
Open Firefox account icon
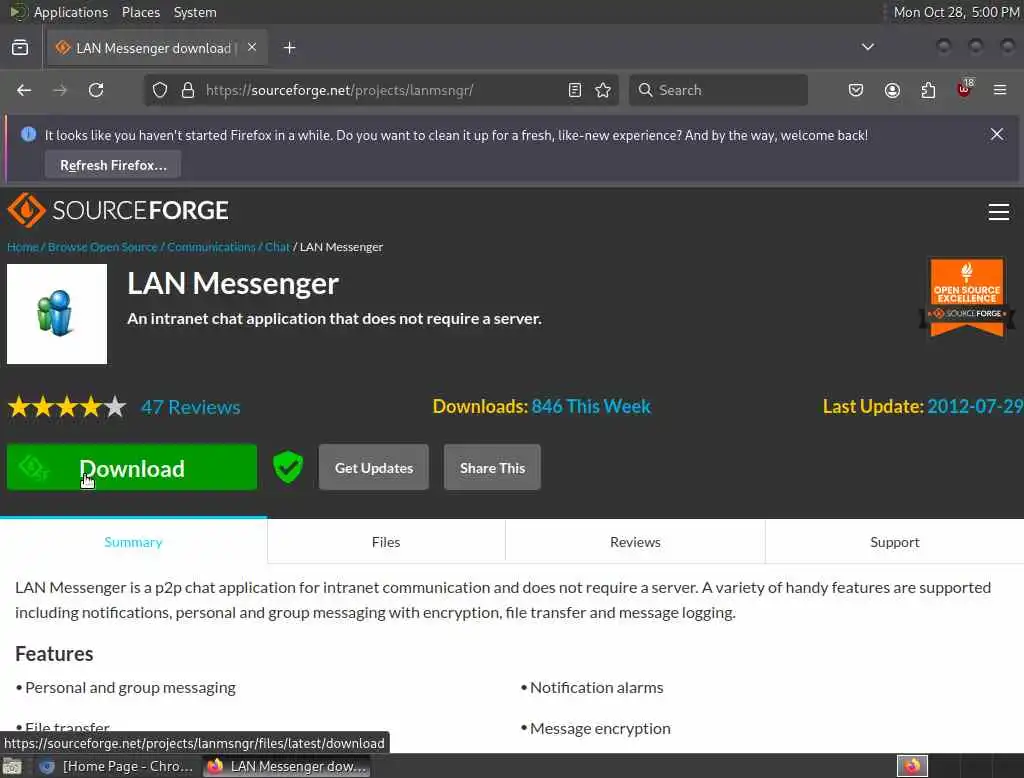(892, 90)
